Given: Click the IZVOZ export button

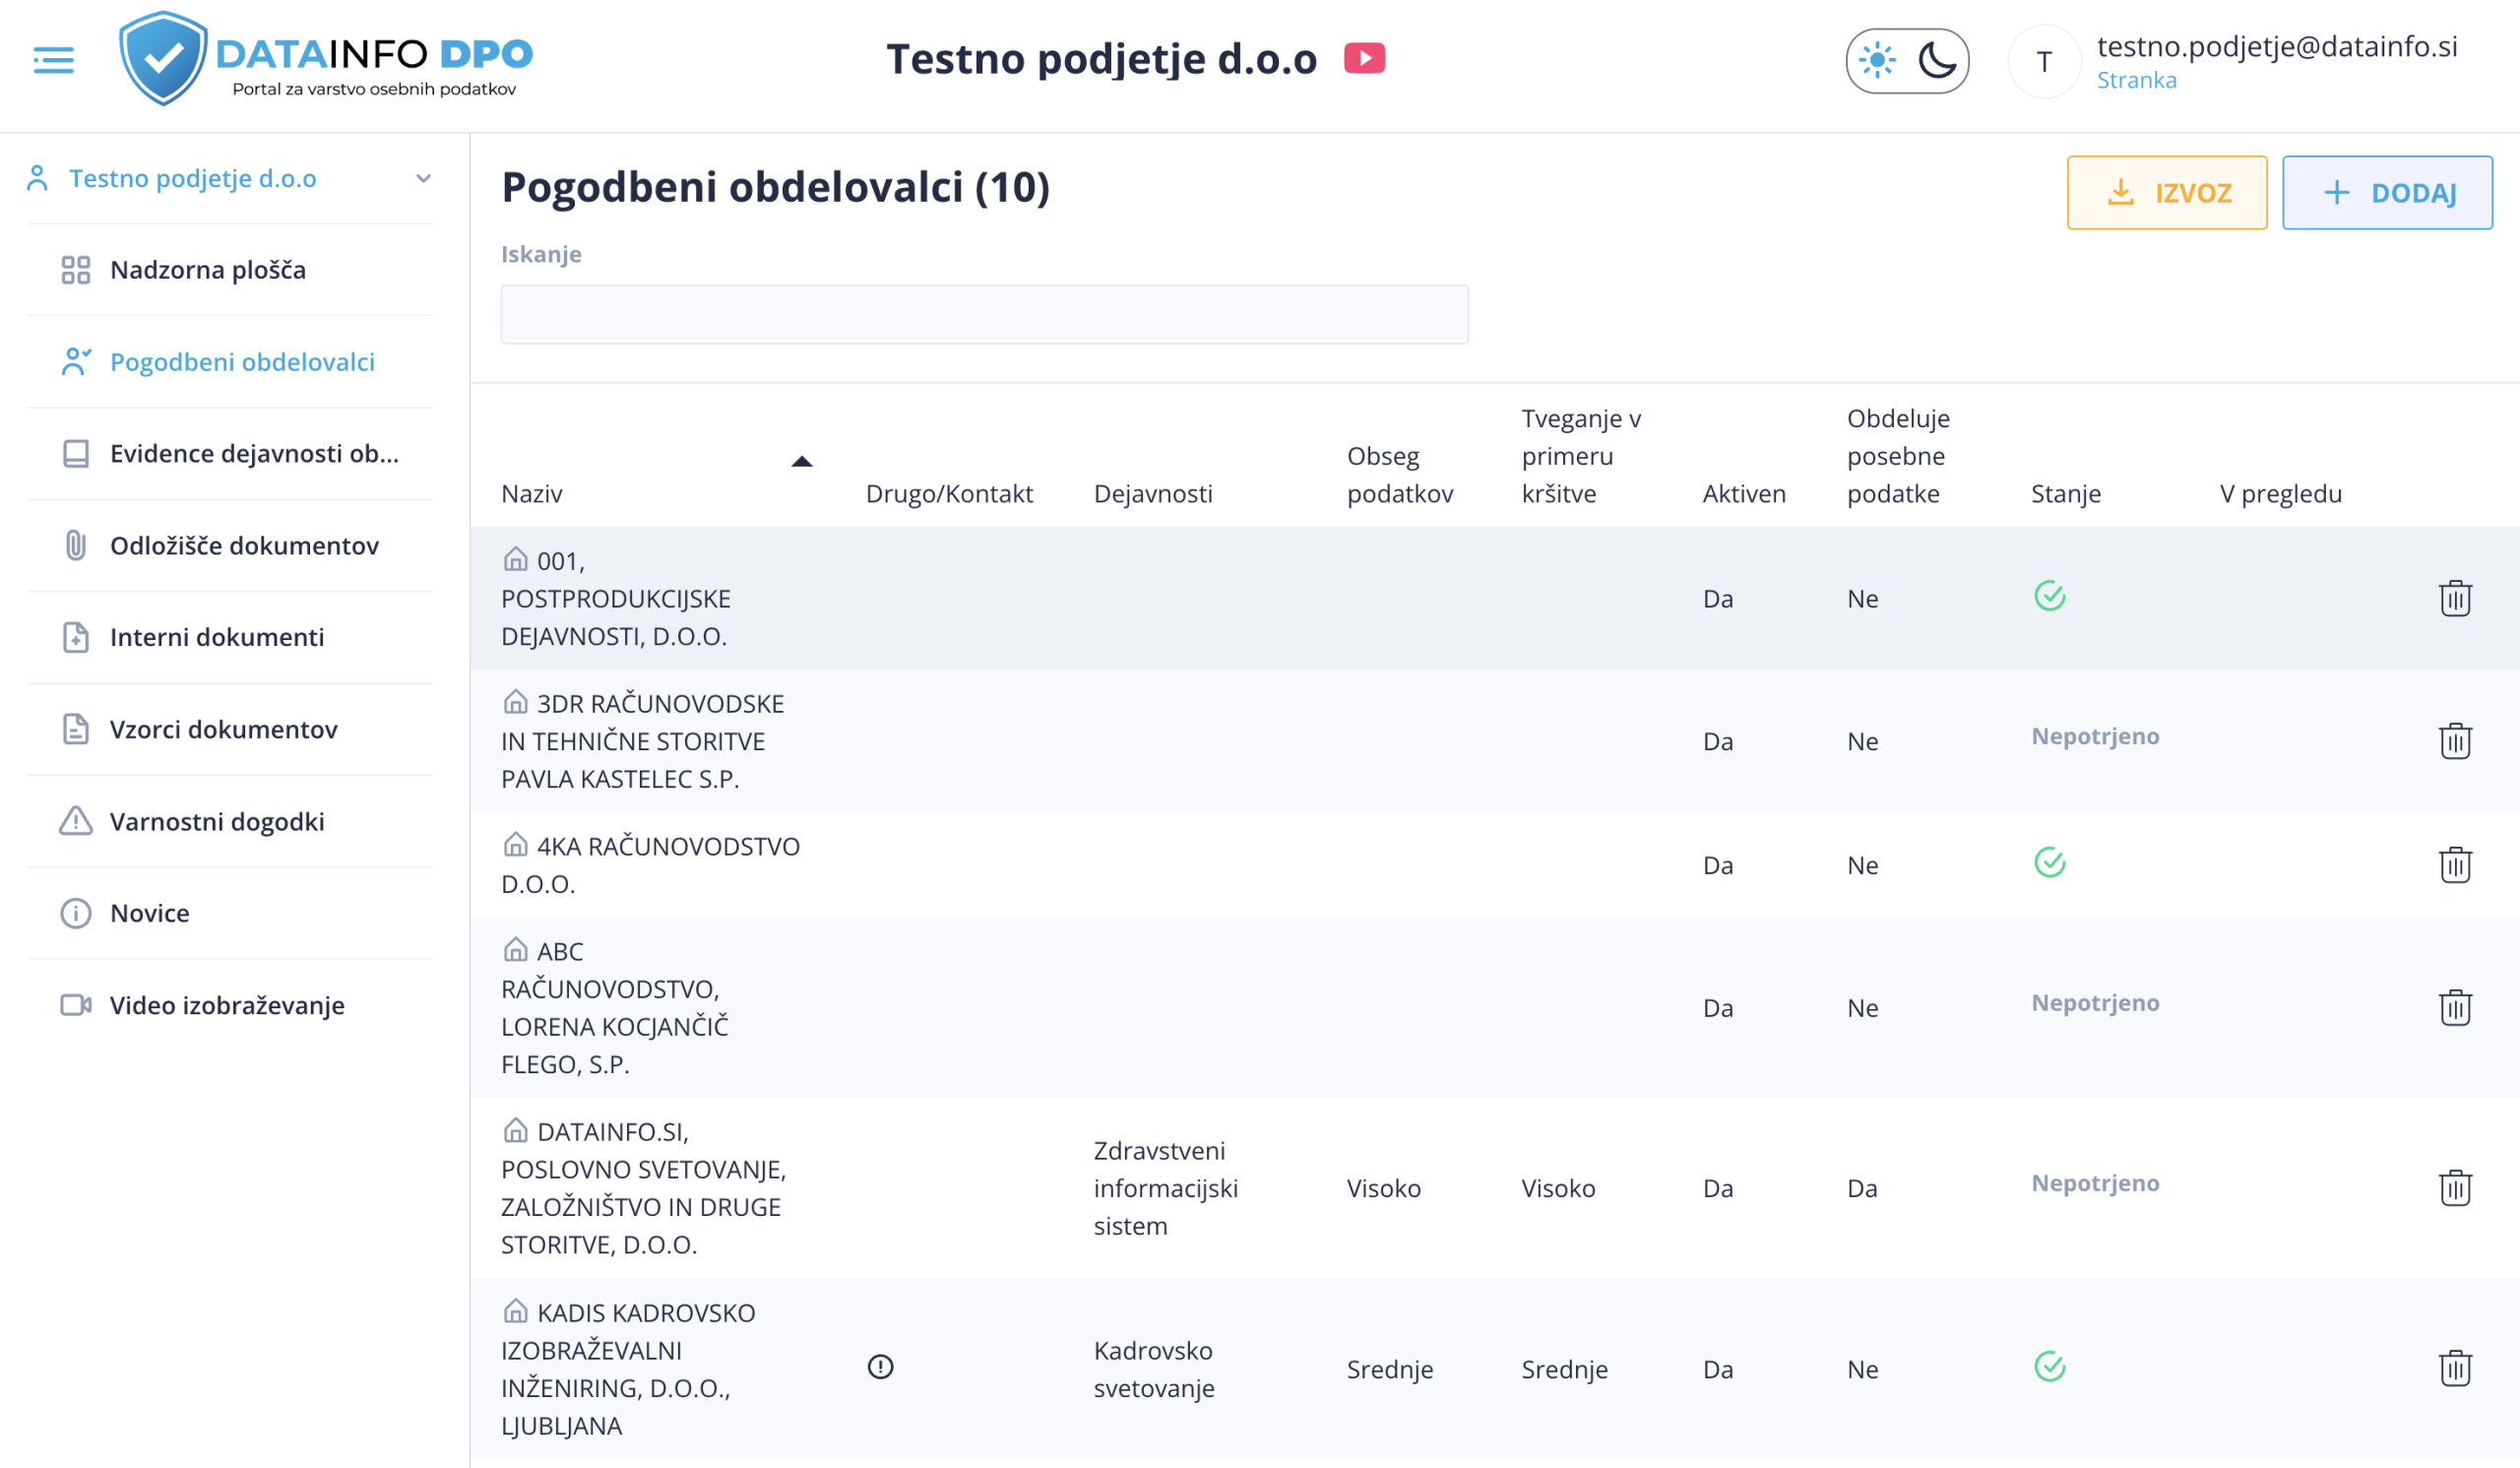Looking at the screenshot, I should pos(2167,192).
